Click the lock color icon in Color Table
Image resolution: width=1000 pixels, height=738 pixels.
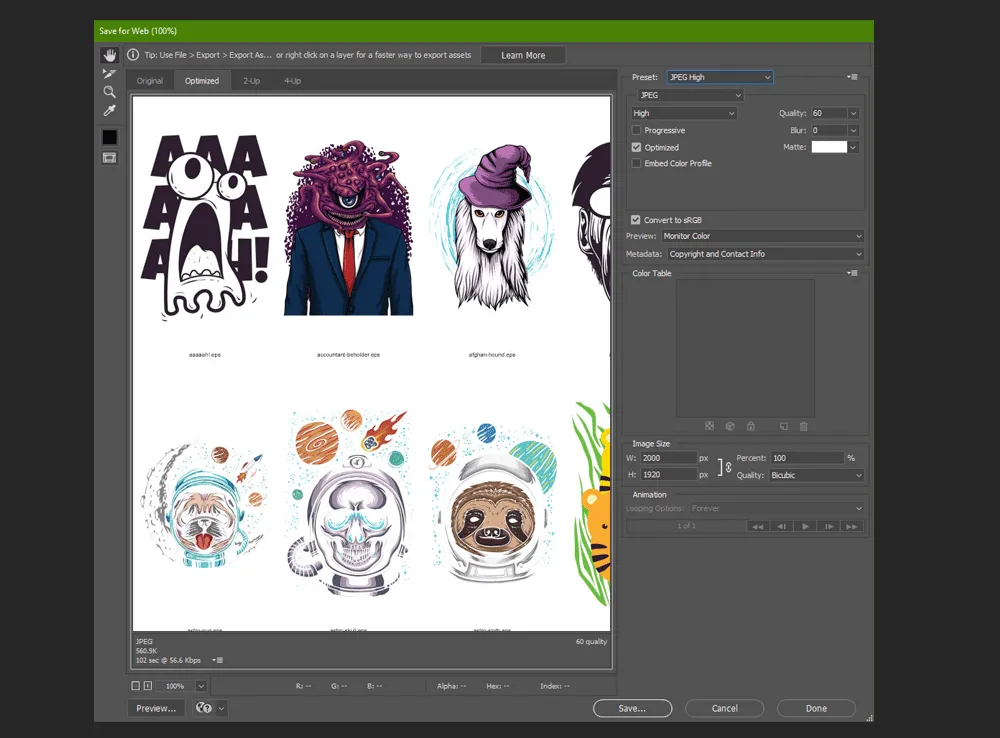751,426
